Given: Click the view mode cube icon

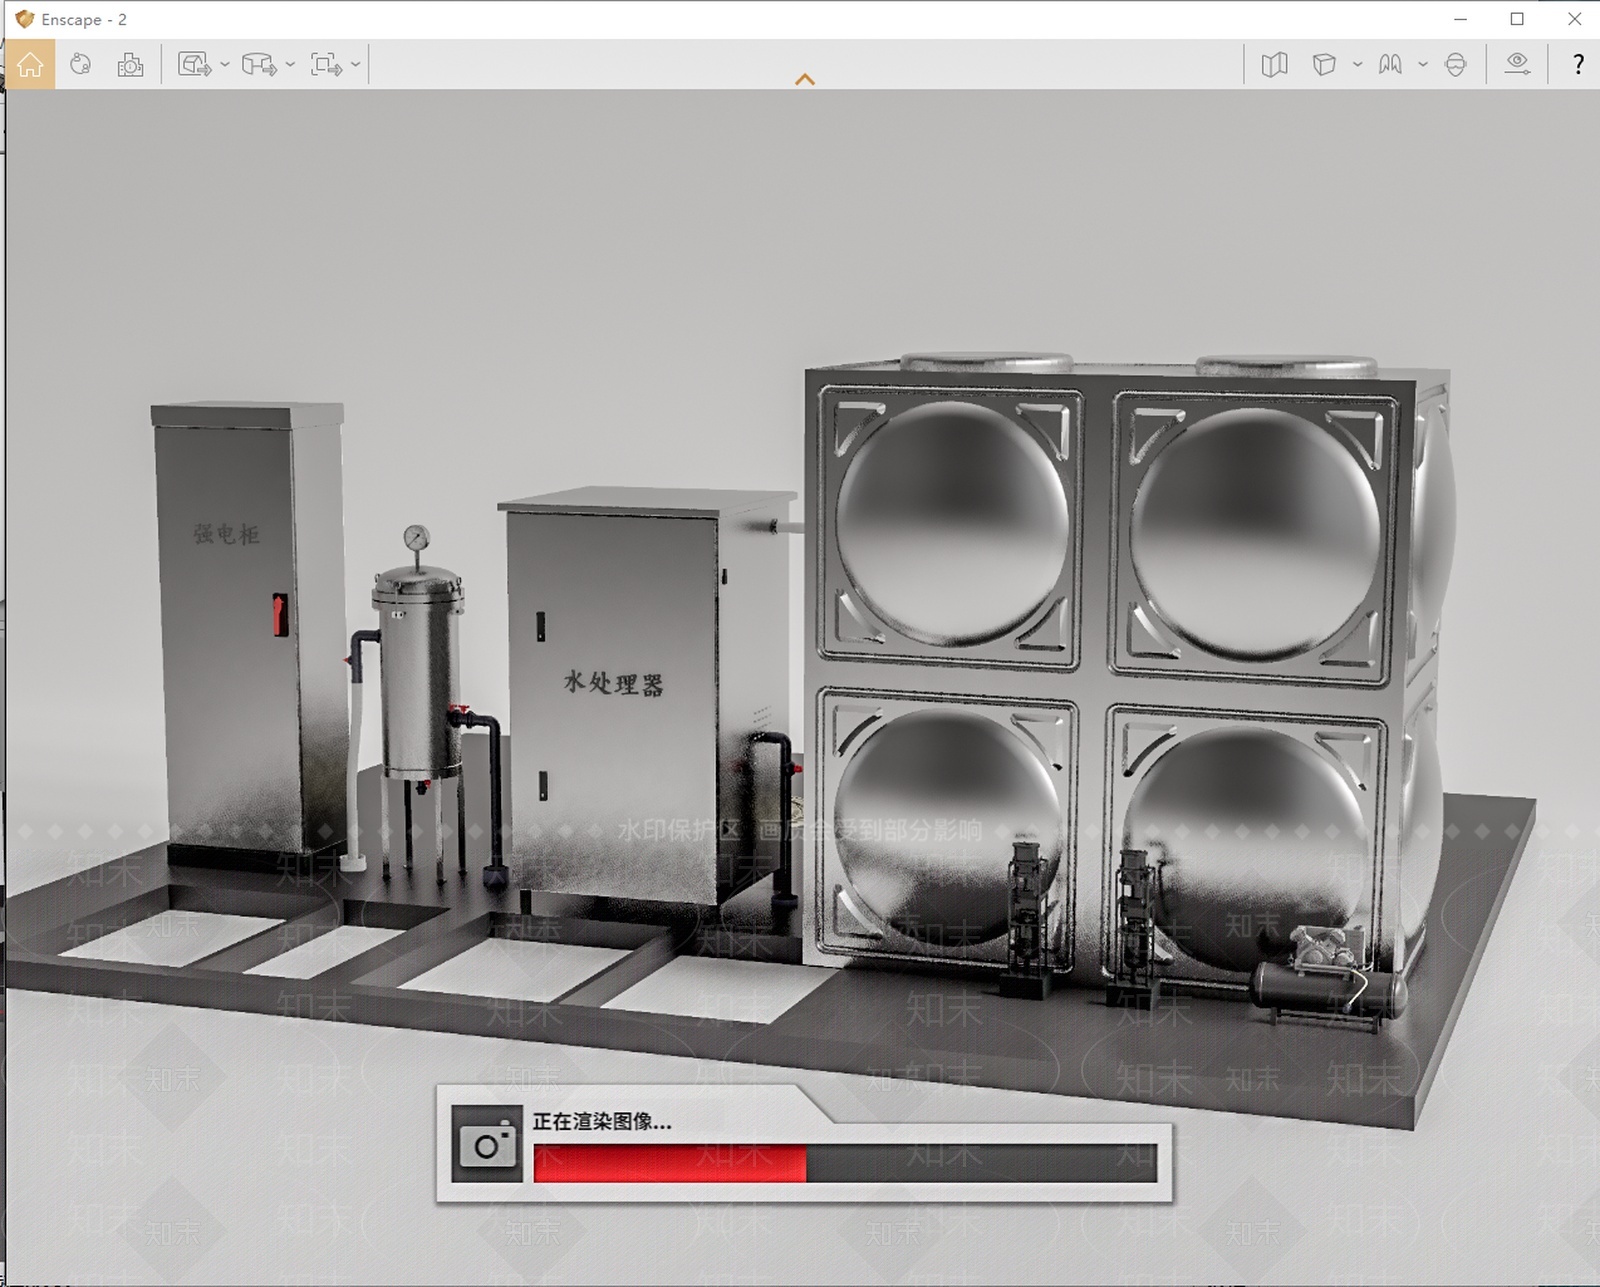Looking at the screenshot, I should click(1324, 65).
